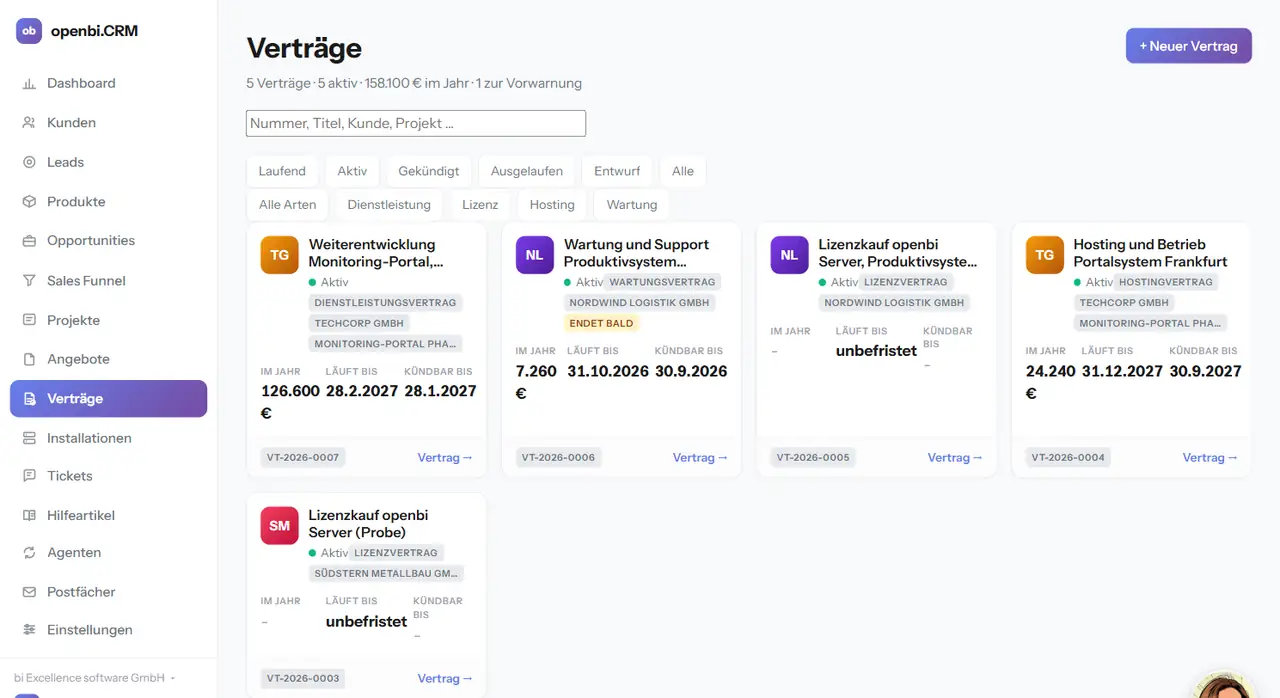The width and height of the screenshot is (1280, 698).
Task: Click the SÜDSTERN METALLBAU customer tag
Action: 386,574
